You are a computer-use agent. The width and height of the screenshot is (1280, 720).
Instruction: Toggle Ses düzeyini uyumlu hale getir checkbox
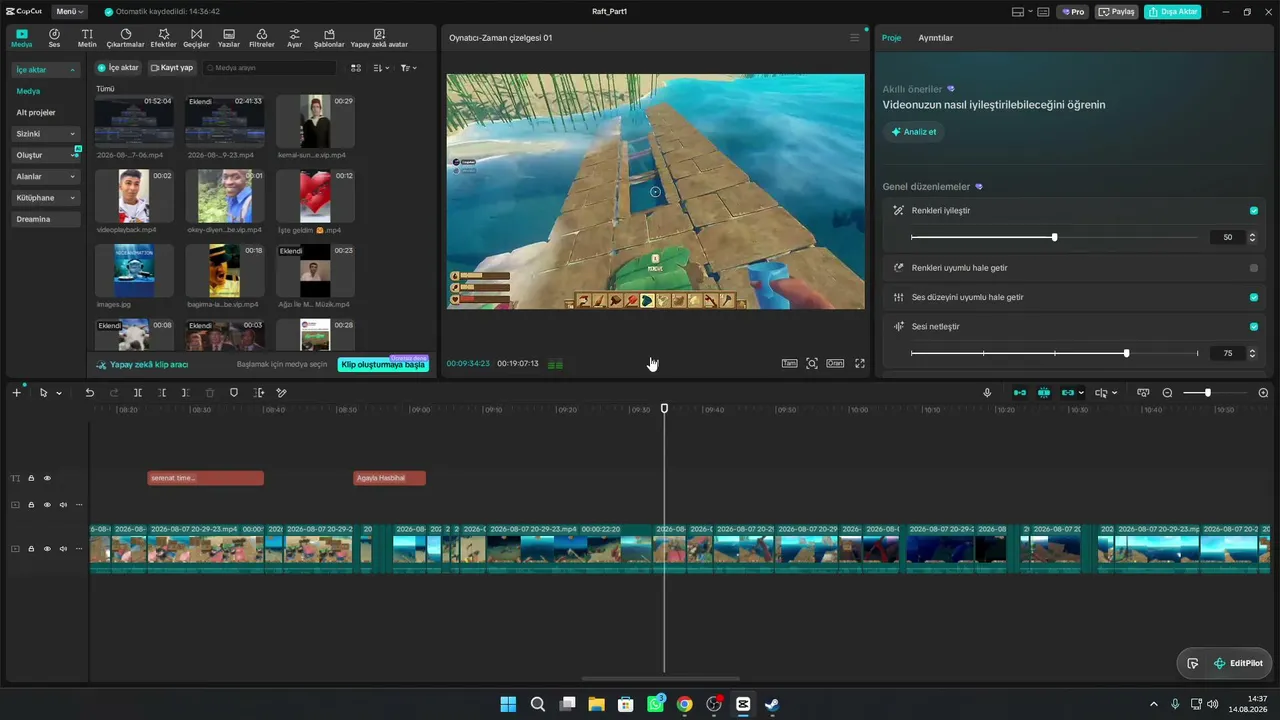click(x=1254, y=297)
